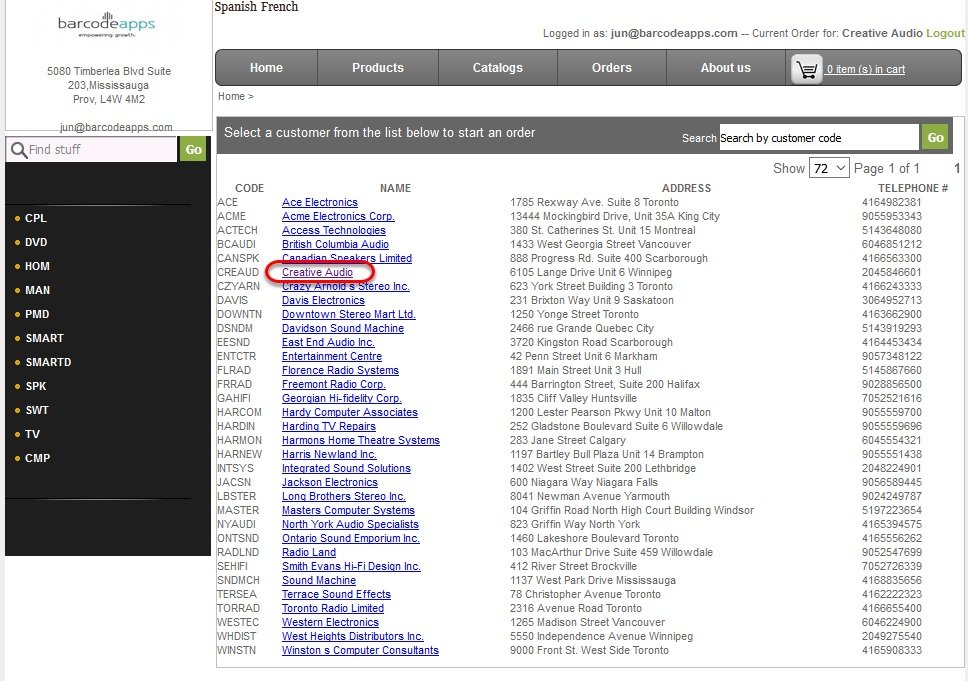Viewport: 968px width, 681px height.
Task: Select customer Ace Electronics
Action: [320, 203]
